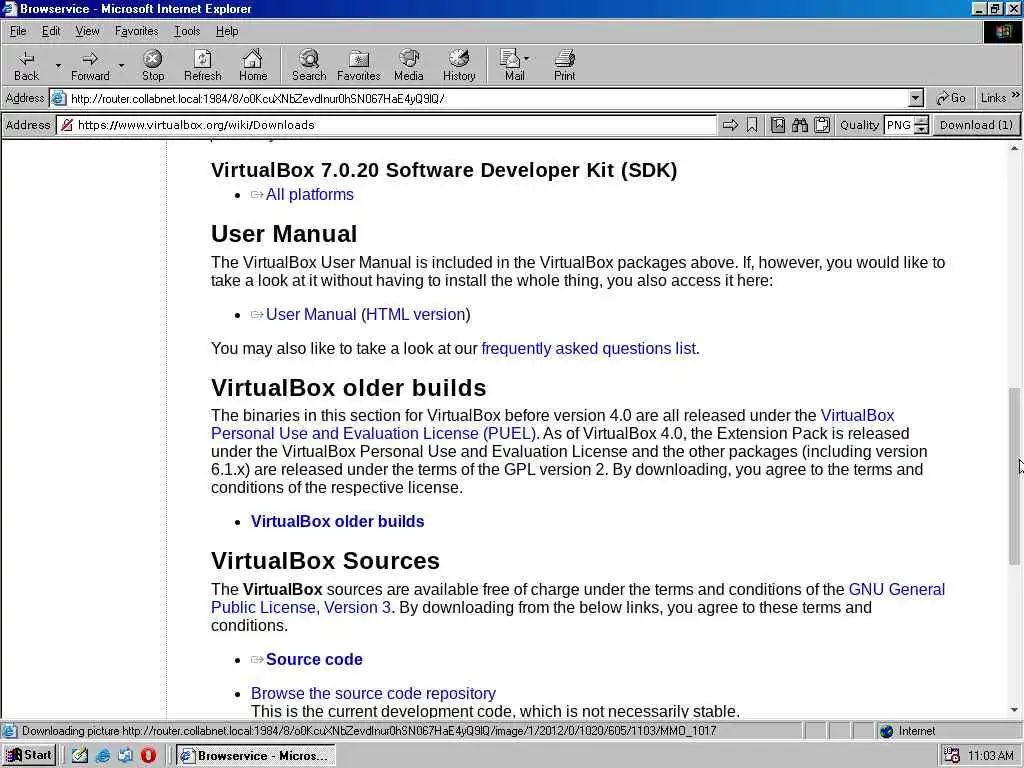Open the User Manual link
This screenshot has height=768, width=1024.
[x=311, y=315]
